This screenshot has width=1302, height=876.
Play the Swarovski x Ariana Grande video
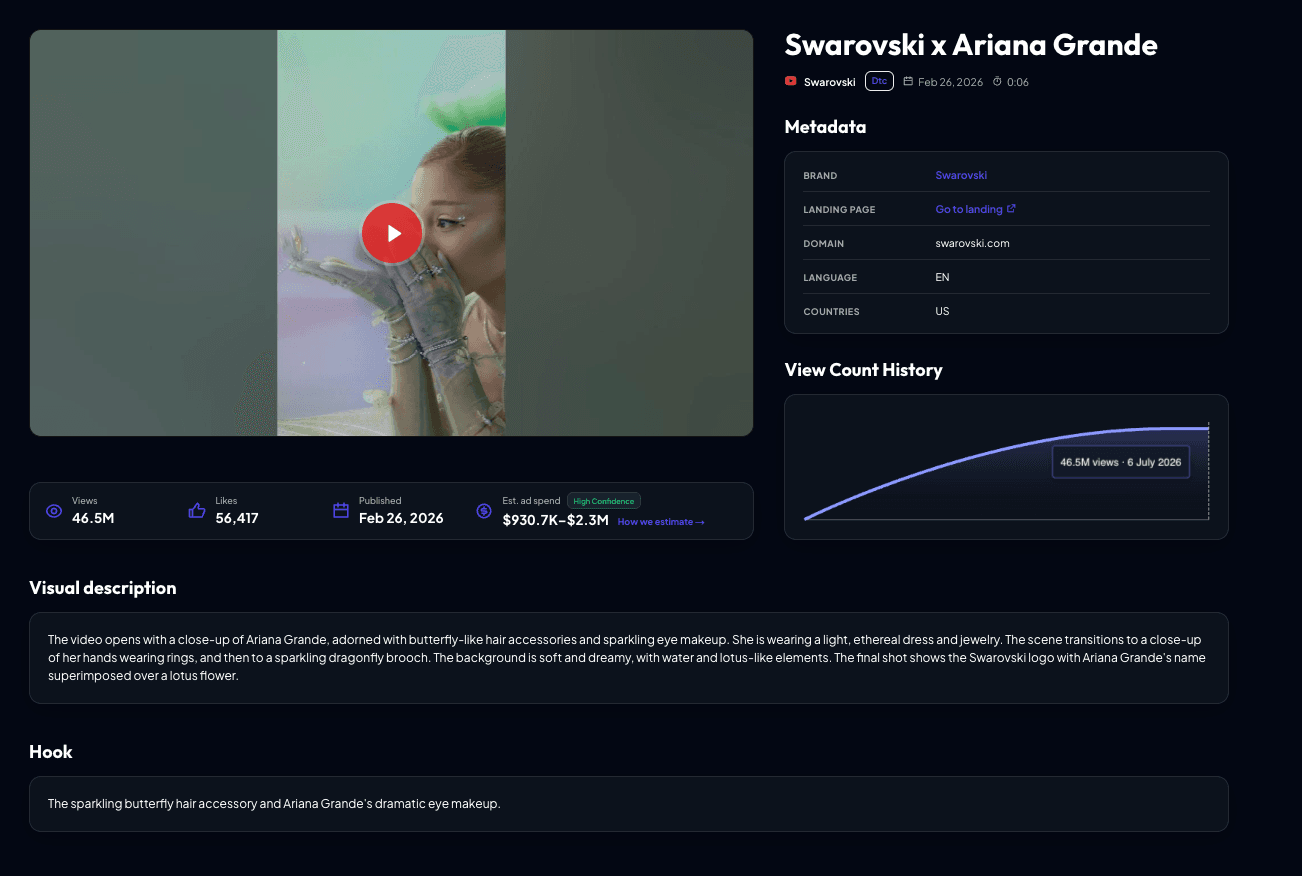pos(392,233)
